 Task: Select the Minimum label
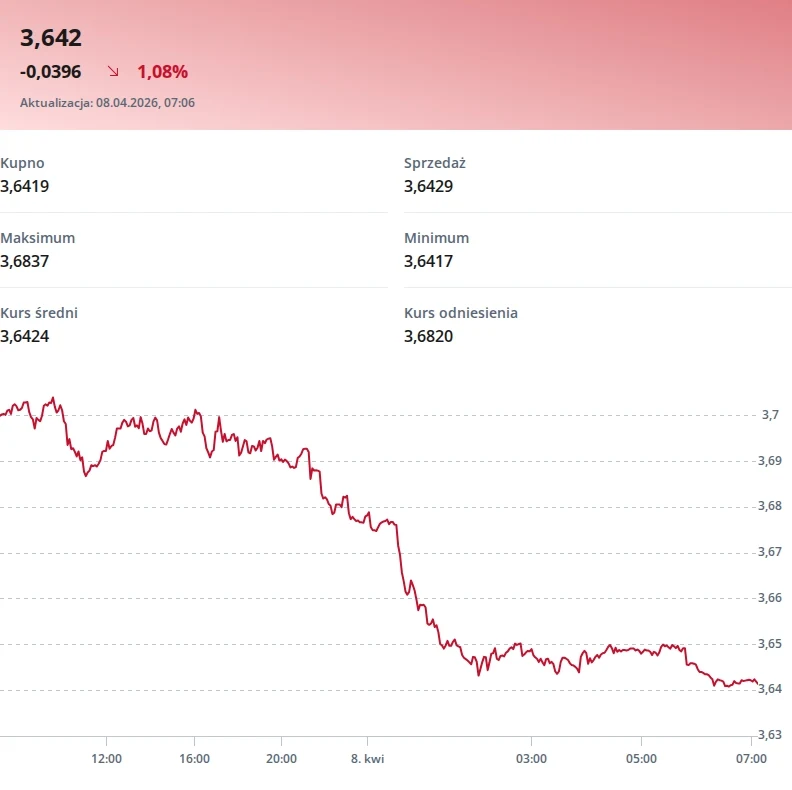pyautogui.click(x=436, y=238)
